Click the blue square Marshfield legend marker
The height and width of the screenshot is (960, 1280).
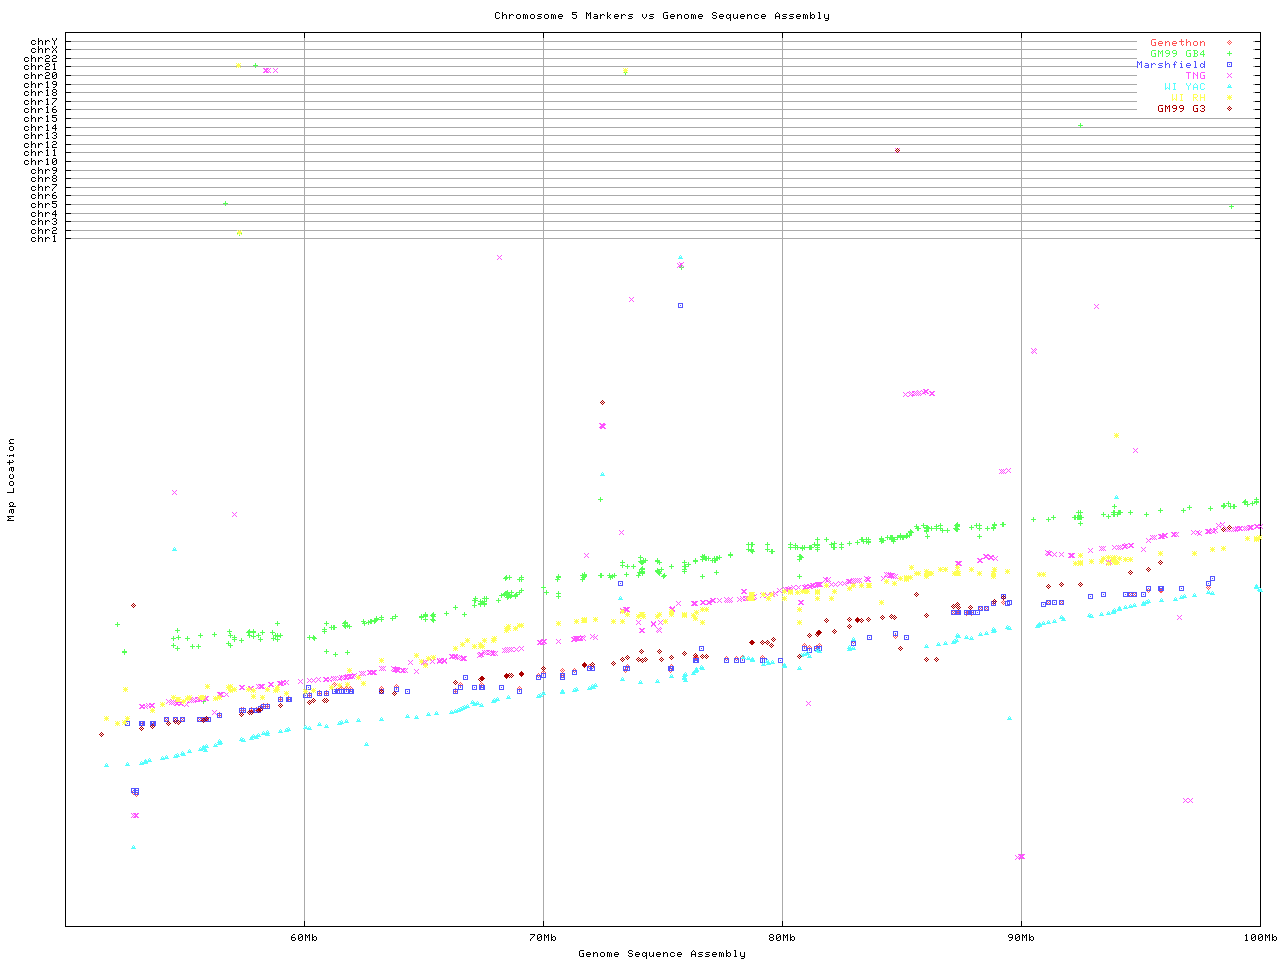coord(1229,65)
